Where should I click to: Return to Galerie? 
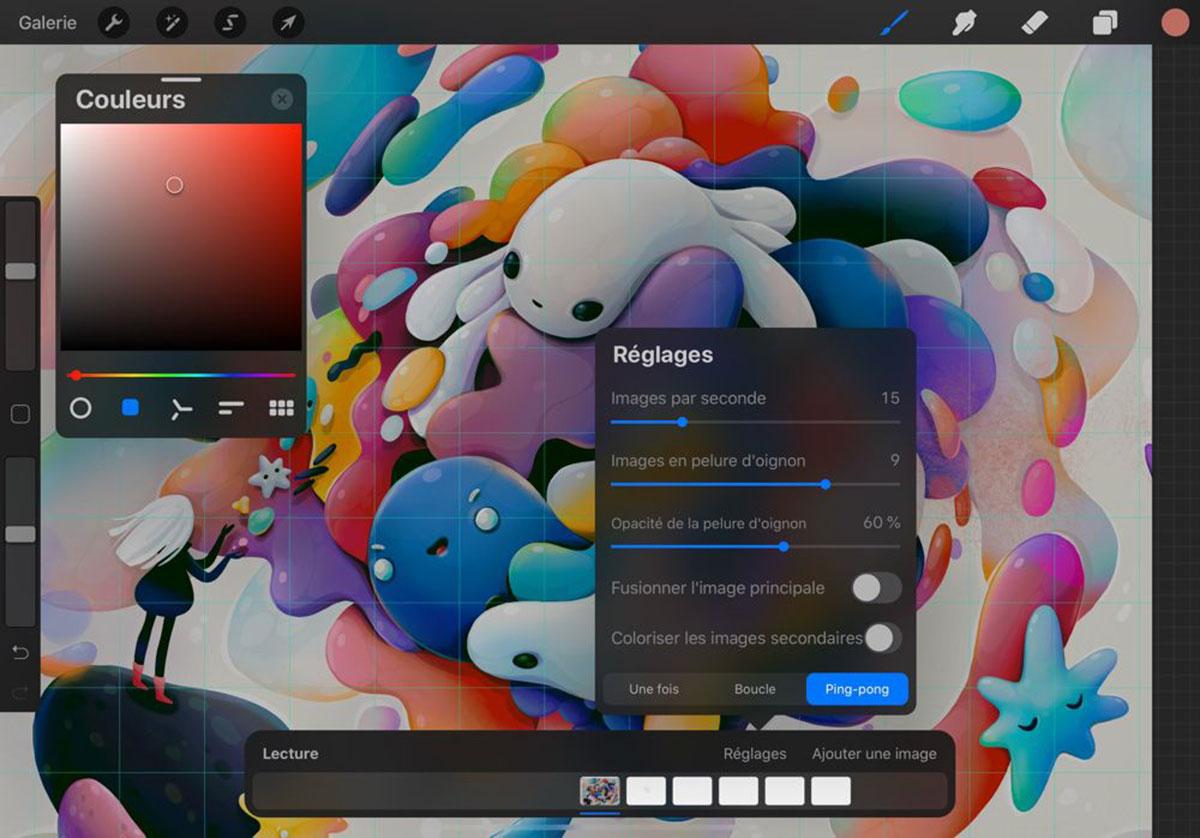click(47, 22)
